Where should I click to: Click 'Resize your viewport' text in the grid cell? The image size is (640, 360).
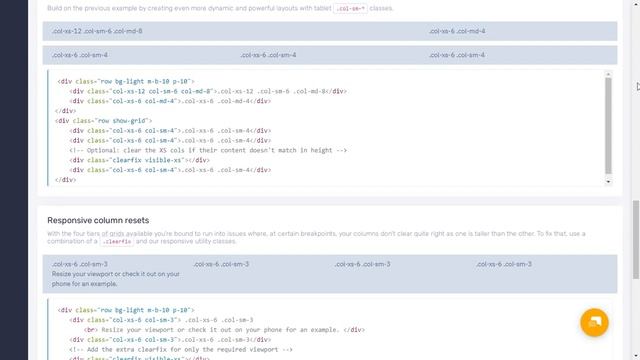tap(116, 279)
